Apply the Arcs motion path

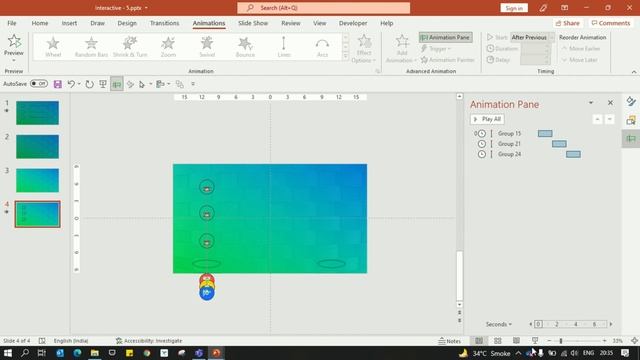tap(322, 47)
